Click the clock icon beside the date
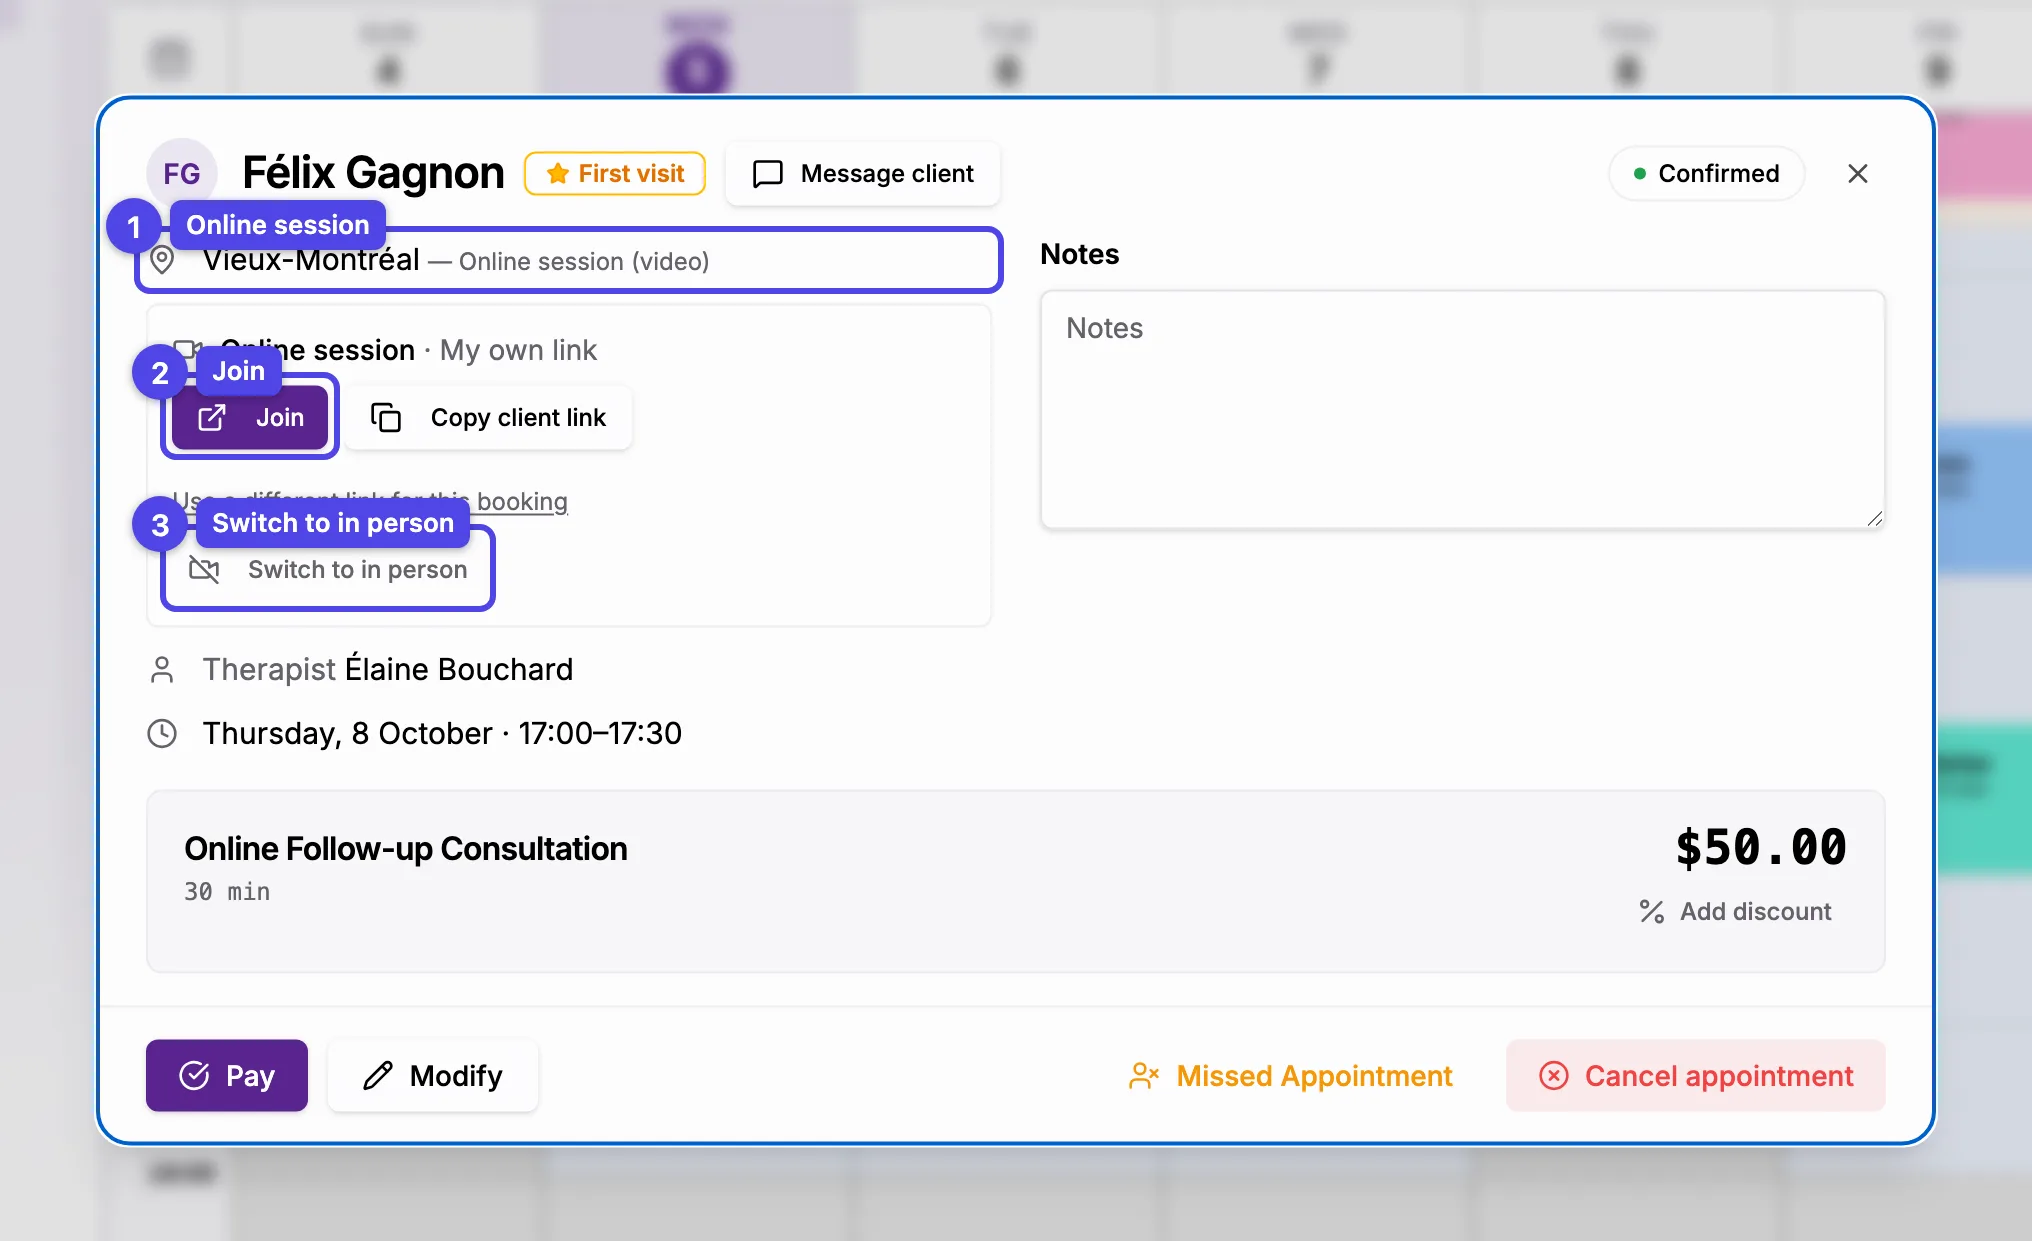 pyautogui.click(x=162, y=734)
